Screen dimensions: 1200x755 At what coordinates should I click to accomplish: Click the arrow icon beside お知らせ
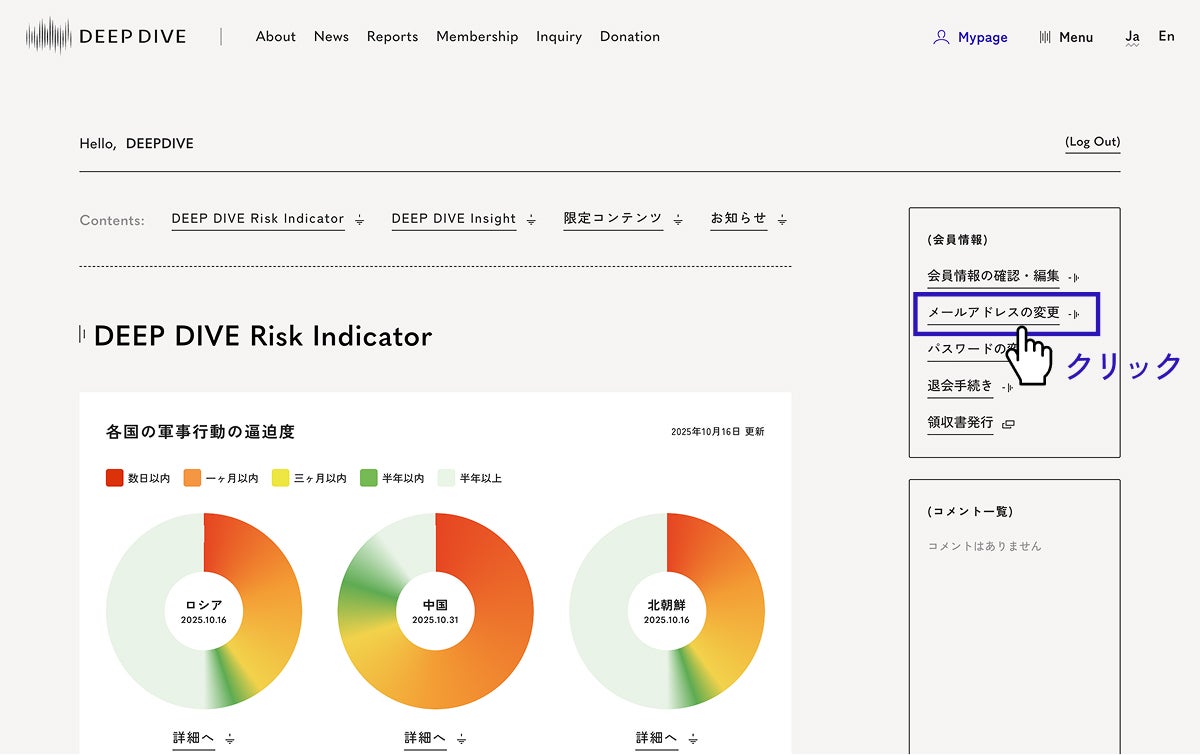coord(782,220)
